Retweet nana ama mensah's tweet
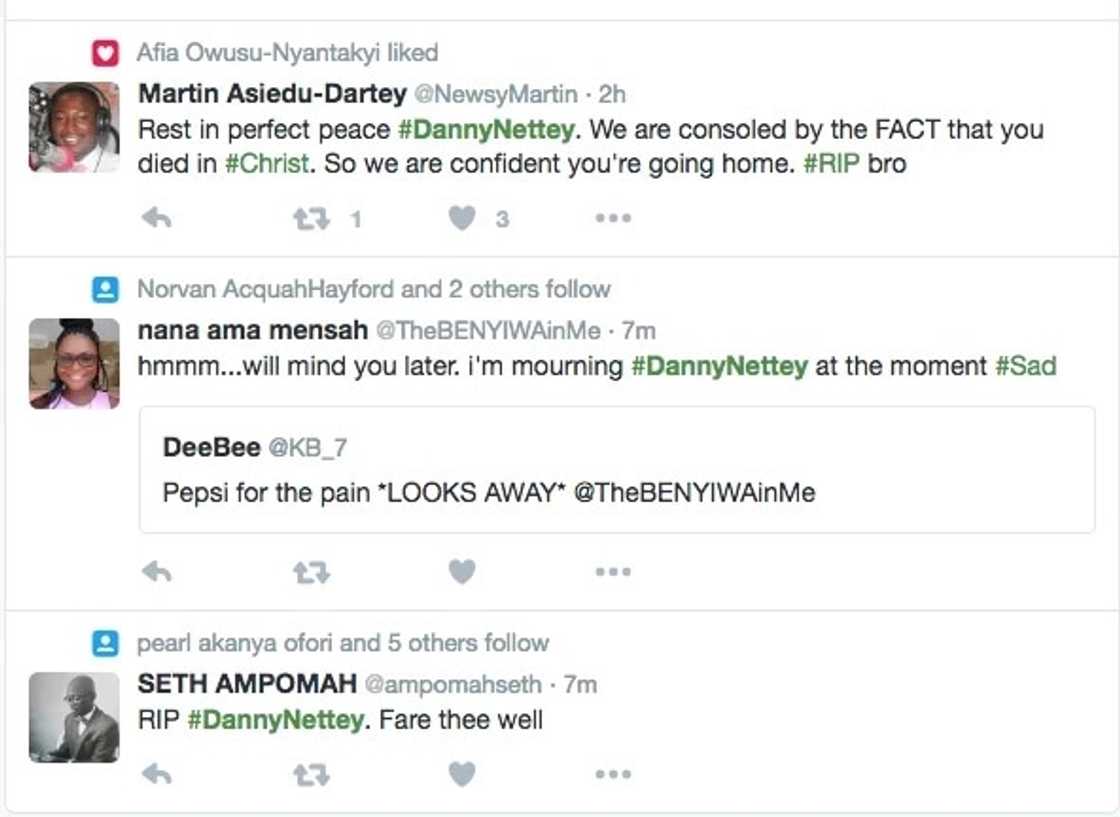Image resolution: width=1120 pixels, height=817 pixels. click(x=311, y=571)
